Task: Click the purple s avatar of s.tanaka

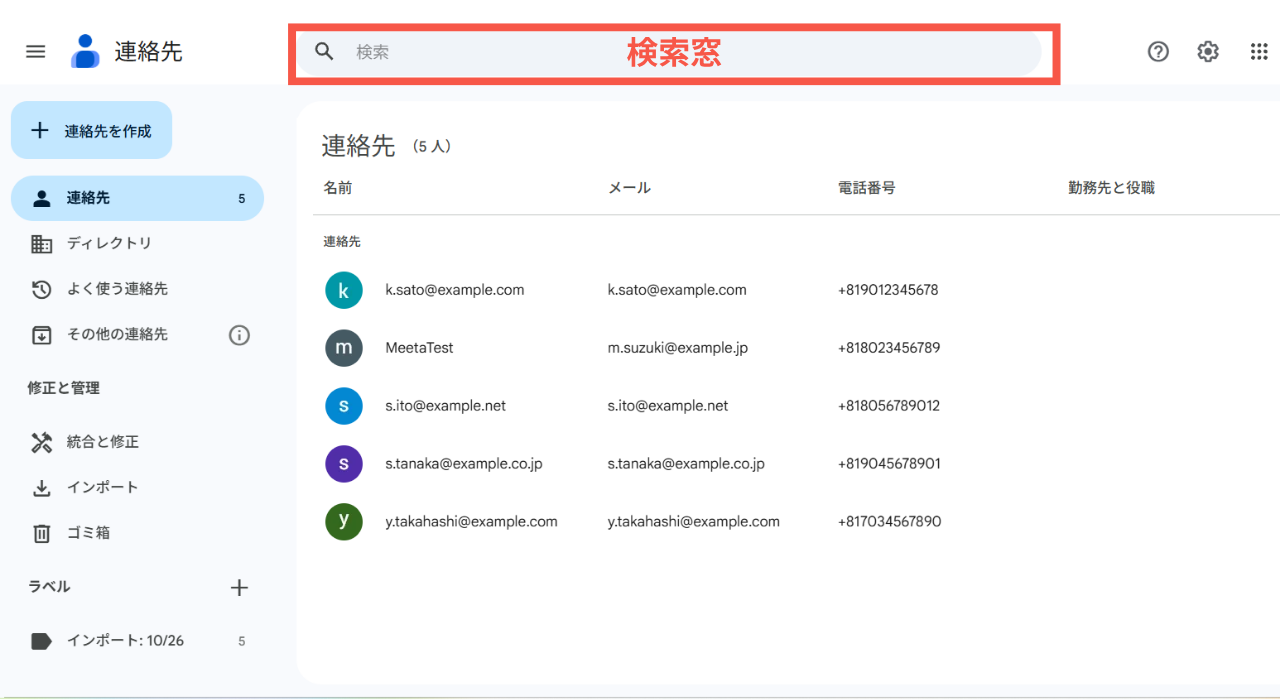Action: [344, 464]
